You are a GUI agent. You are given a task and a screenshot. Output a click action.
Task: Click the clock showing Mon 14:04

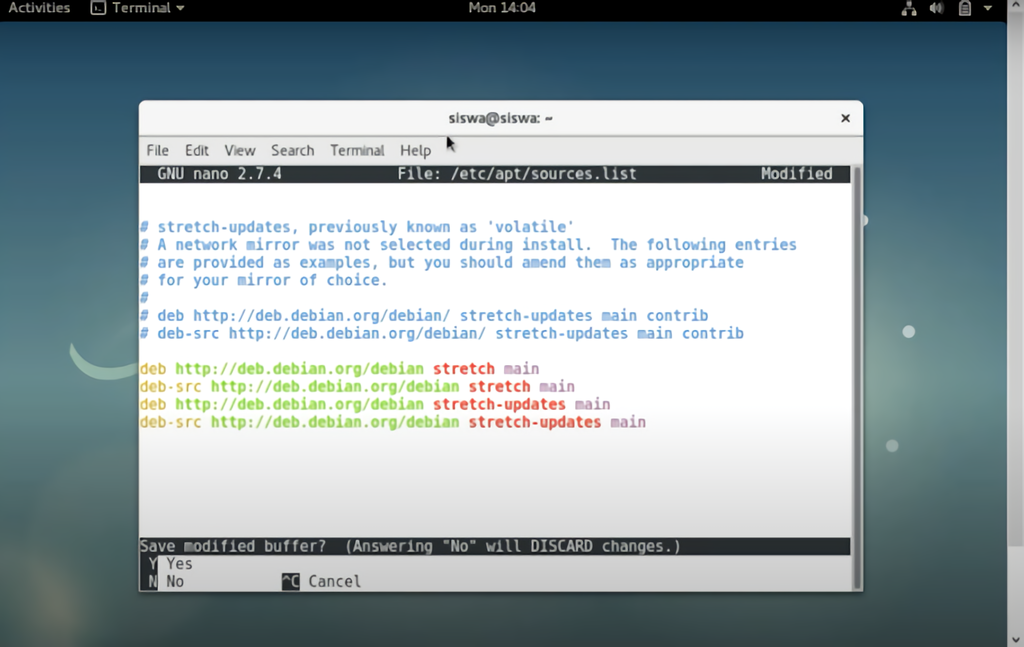coord(502,8)
